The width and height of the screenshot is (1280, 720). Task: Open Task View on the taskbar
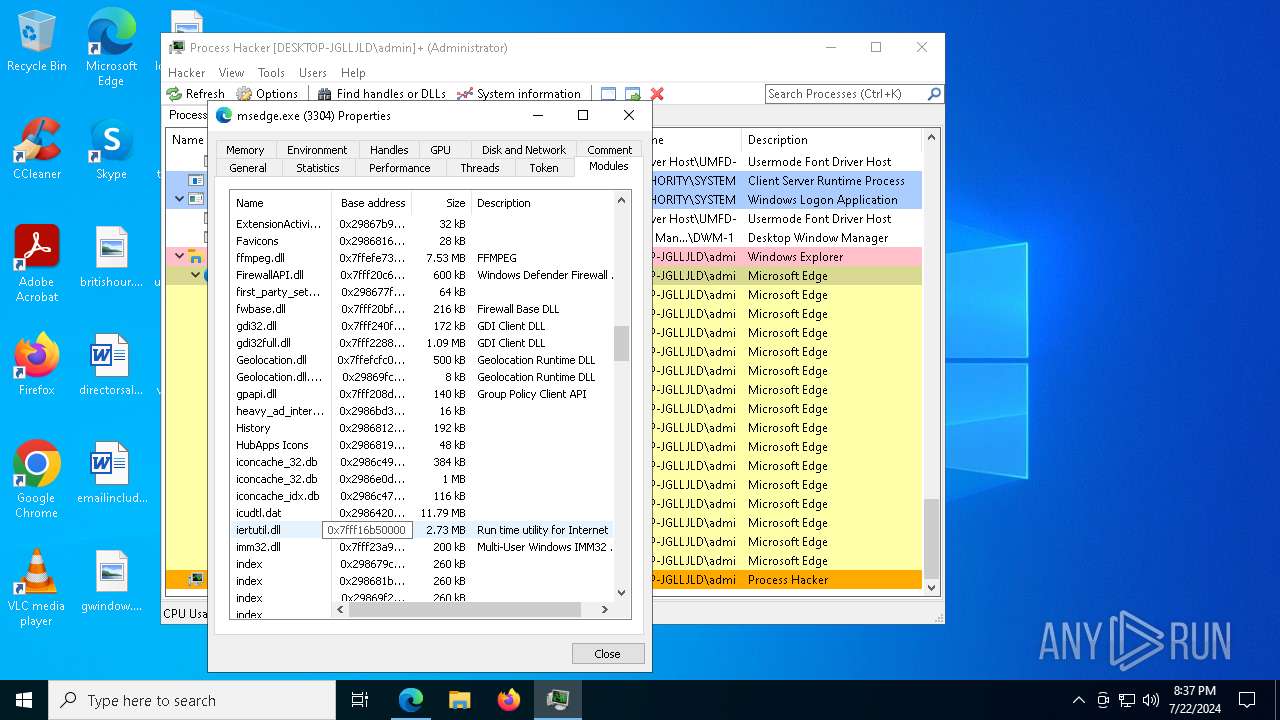tap(360, 700)
